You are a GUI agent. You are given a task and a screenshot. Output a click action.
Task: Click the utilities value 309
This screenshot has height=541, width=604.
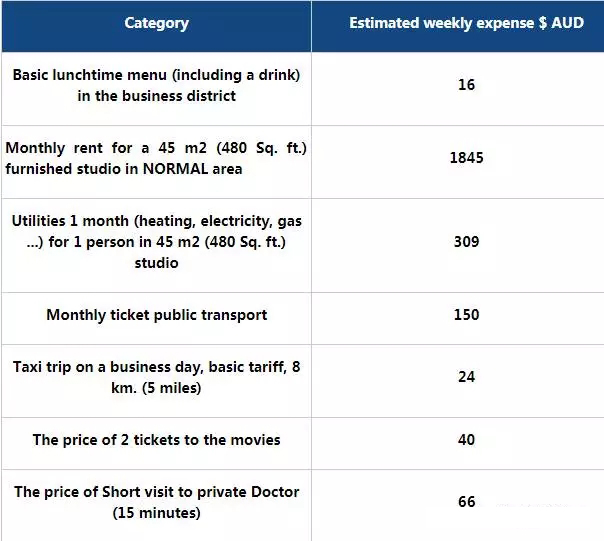click(x=466, y=241)
